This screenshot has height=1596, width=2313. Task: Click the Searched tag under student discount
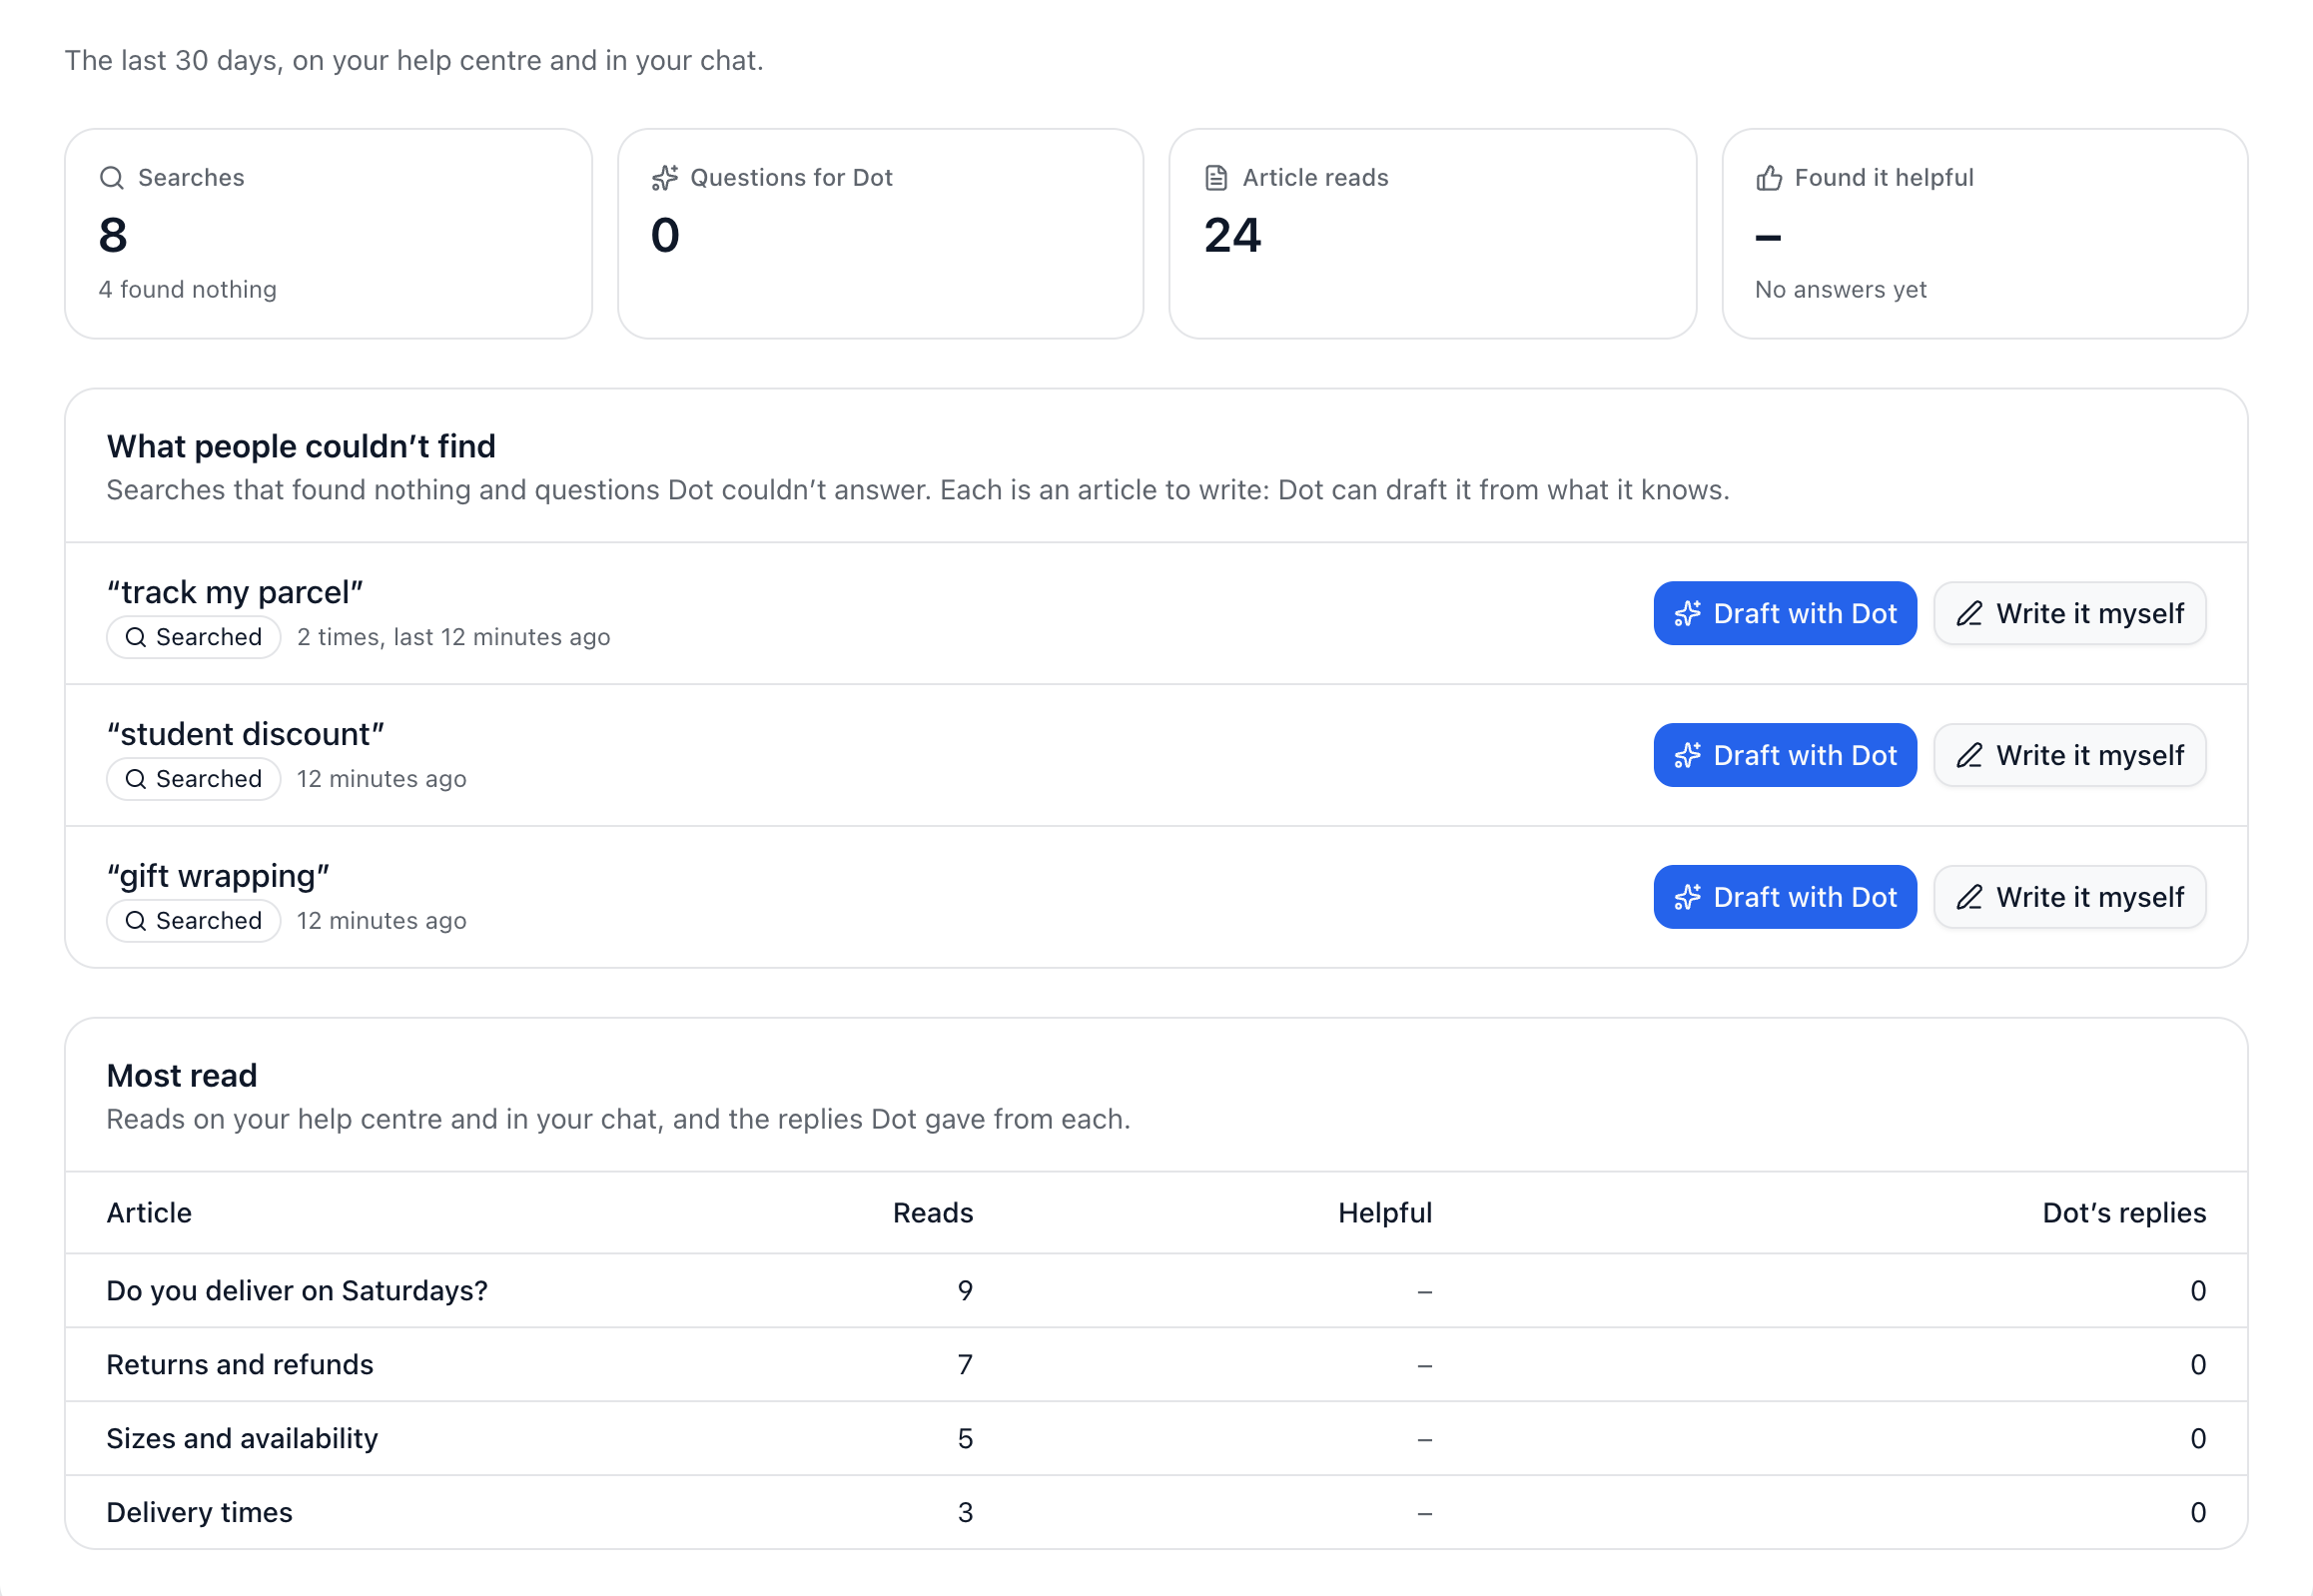[x=193, y=780]
